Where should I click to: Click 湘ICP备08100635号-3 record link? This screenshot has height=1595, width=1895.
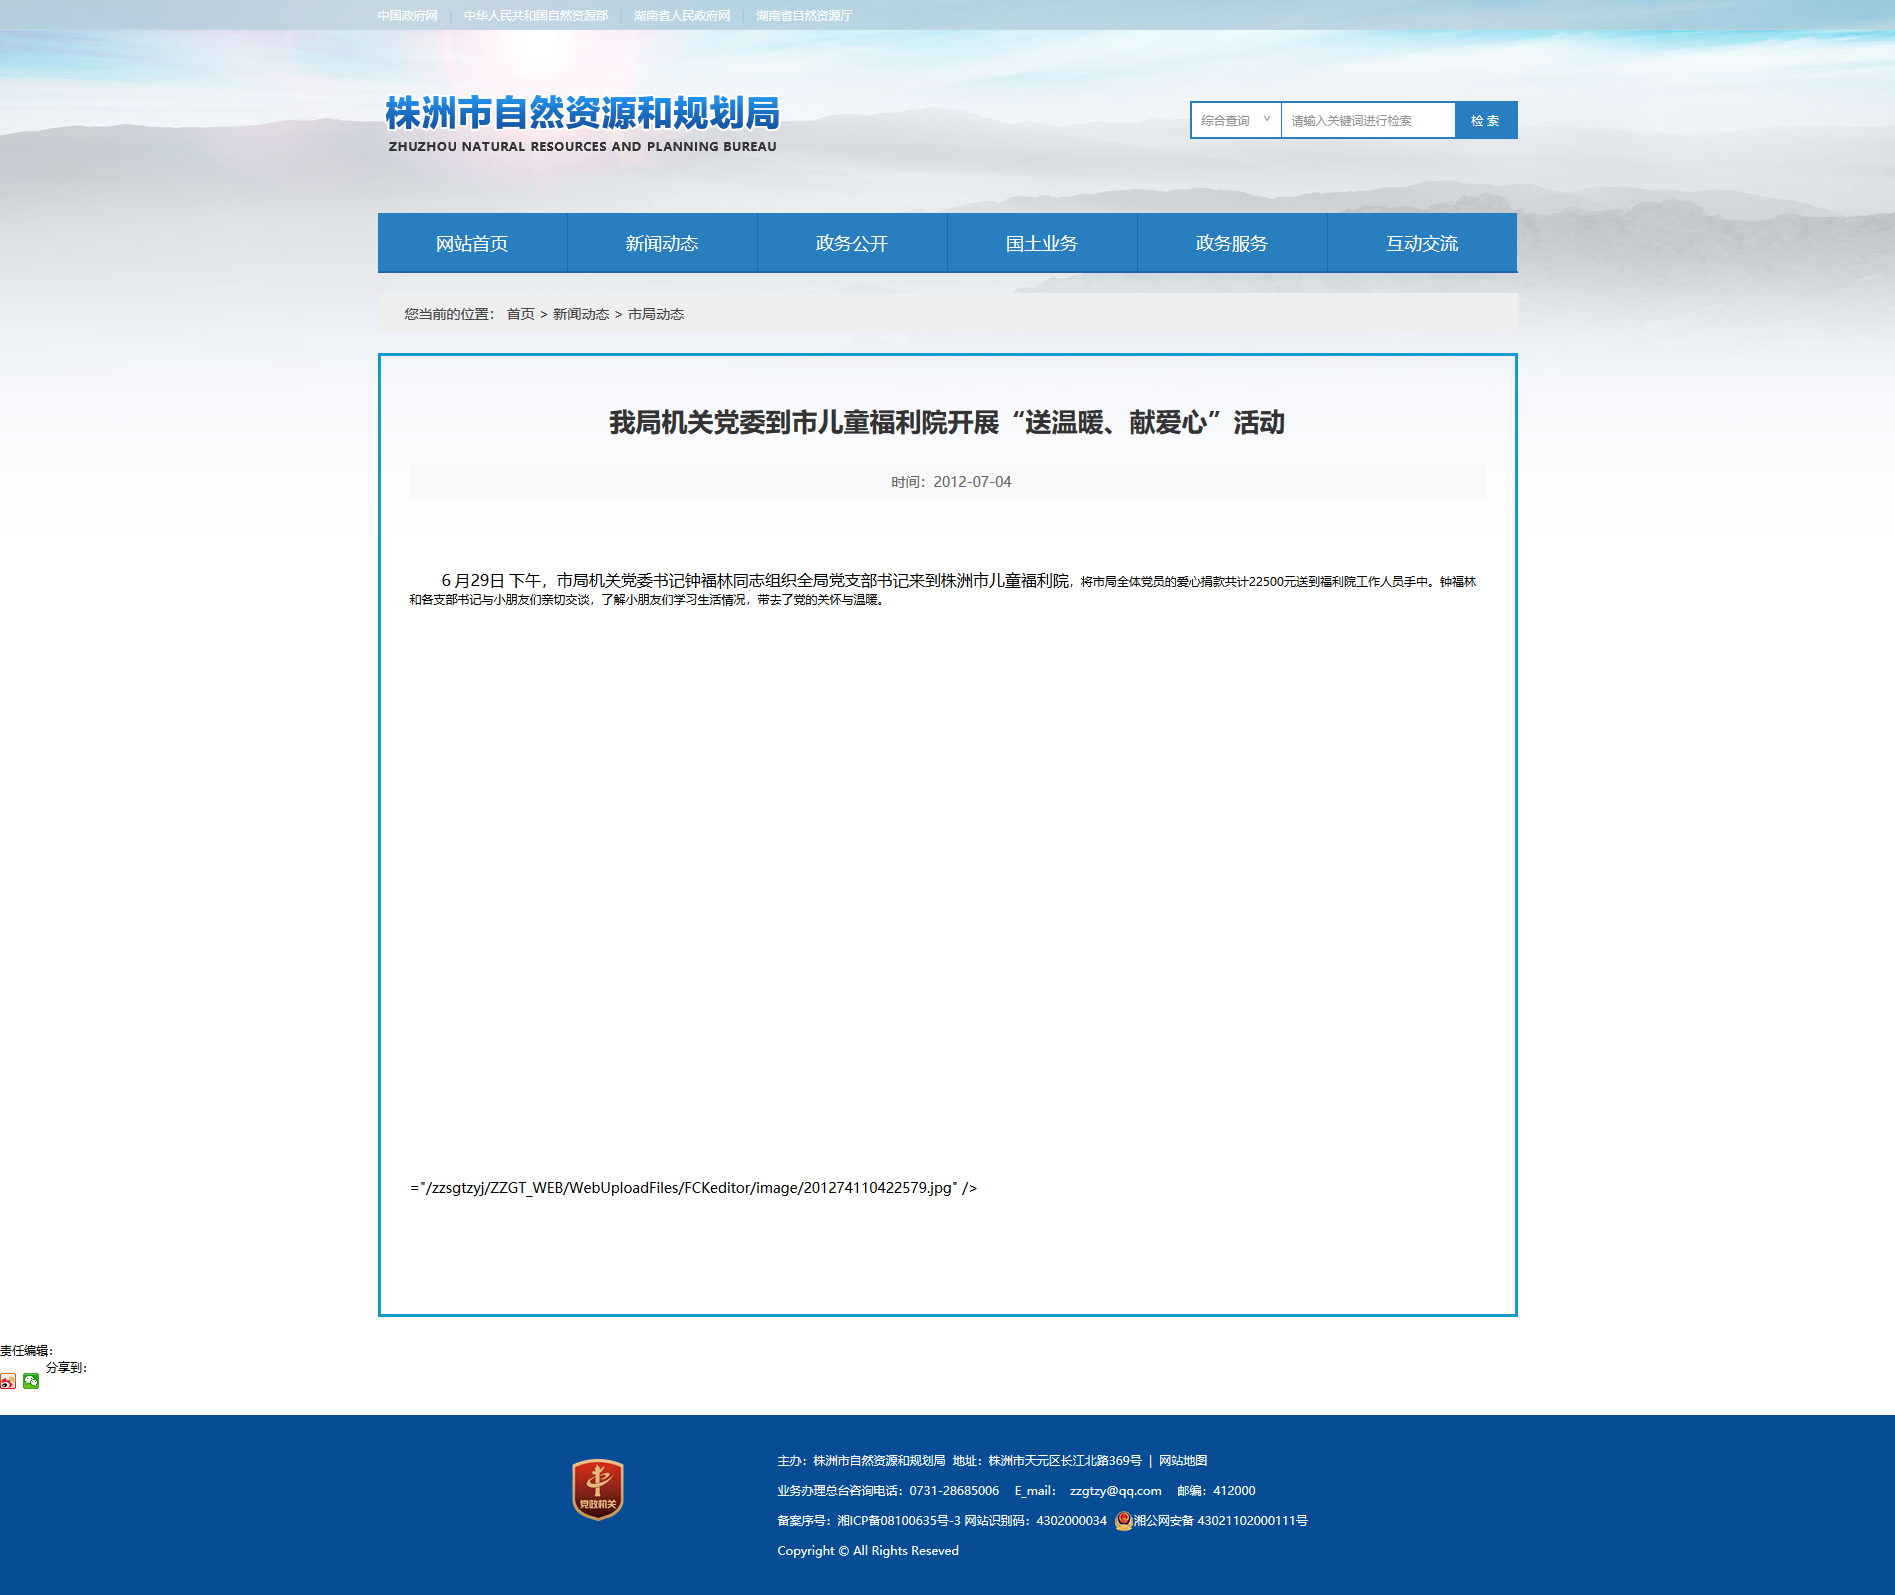tap(898, 1520)
